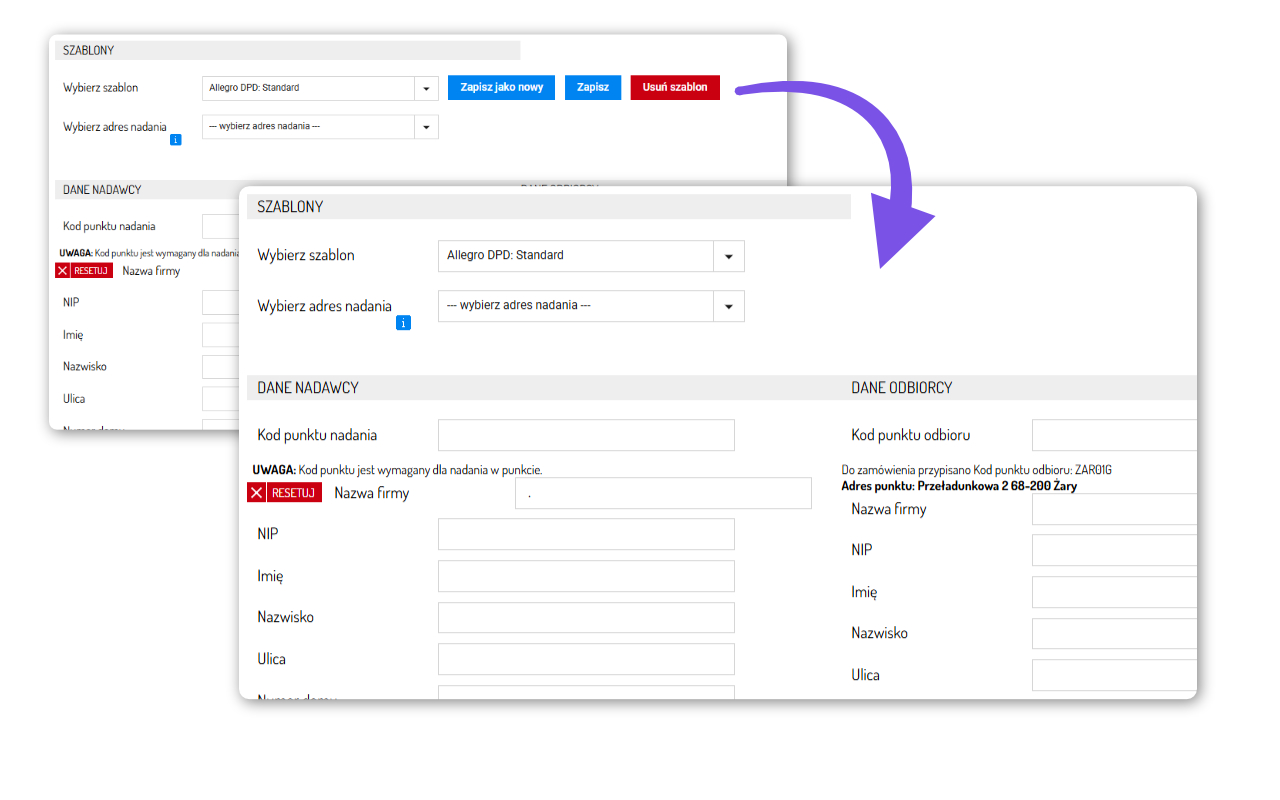The height and width of the screenshot is (800, 1280).
Task: Click the sender "Nazwisko" input in front panel
Action: [x=586, y=617]
